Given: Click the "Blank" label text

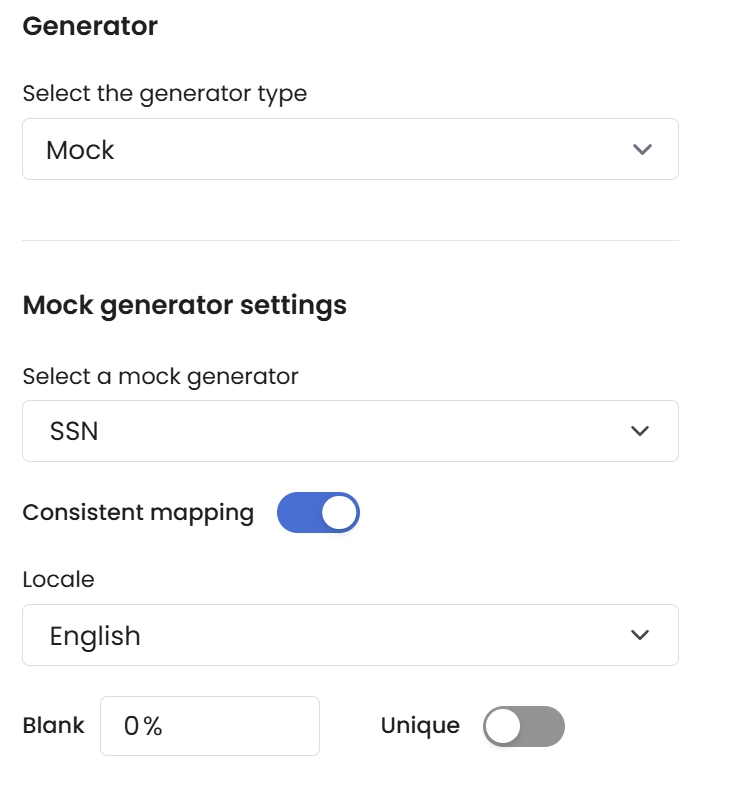Looking at the screenshot, I should coord(53,726).
